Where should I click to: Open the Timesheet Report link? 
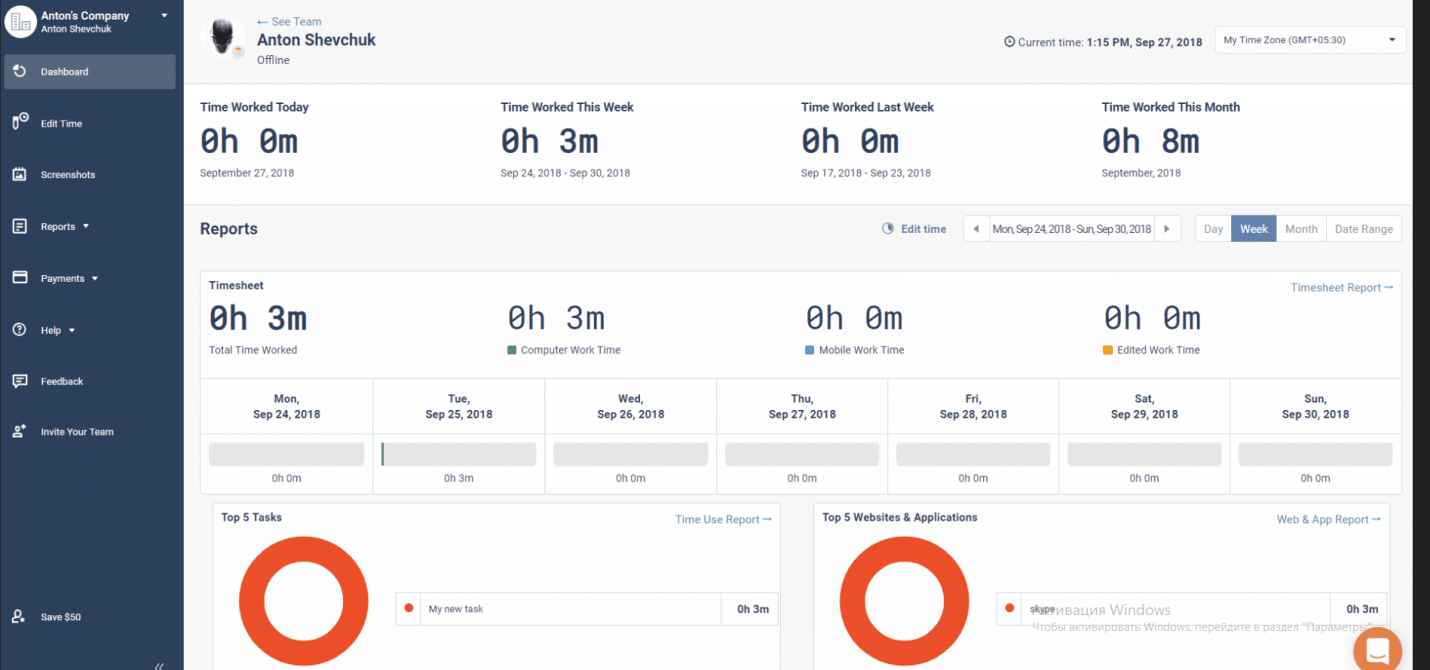pos(1342,288)
